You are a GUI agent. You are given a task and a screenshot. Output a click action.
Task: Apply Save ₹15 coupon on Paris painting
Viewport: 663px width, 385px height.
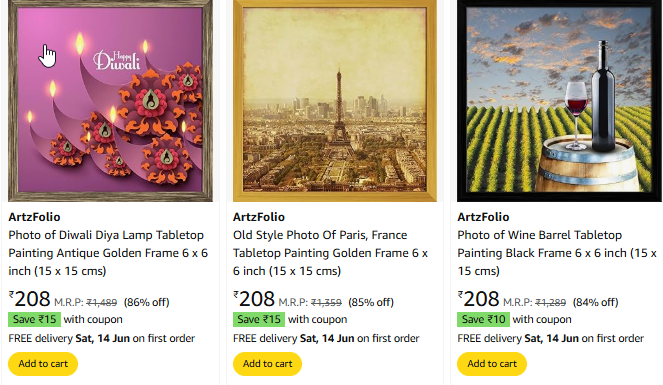[259, 319]
